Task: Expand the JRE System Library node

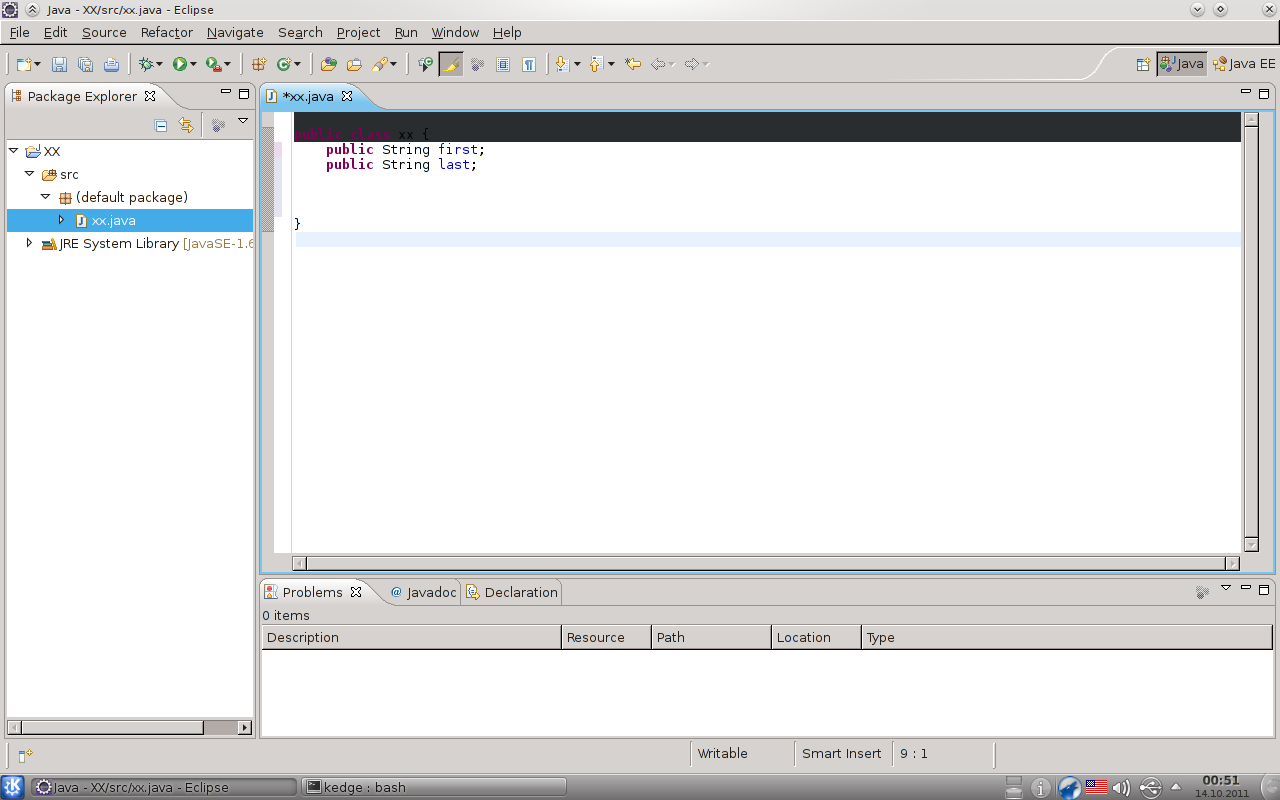Action: 29,243
